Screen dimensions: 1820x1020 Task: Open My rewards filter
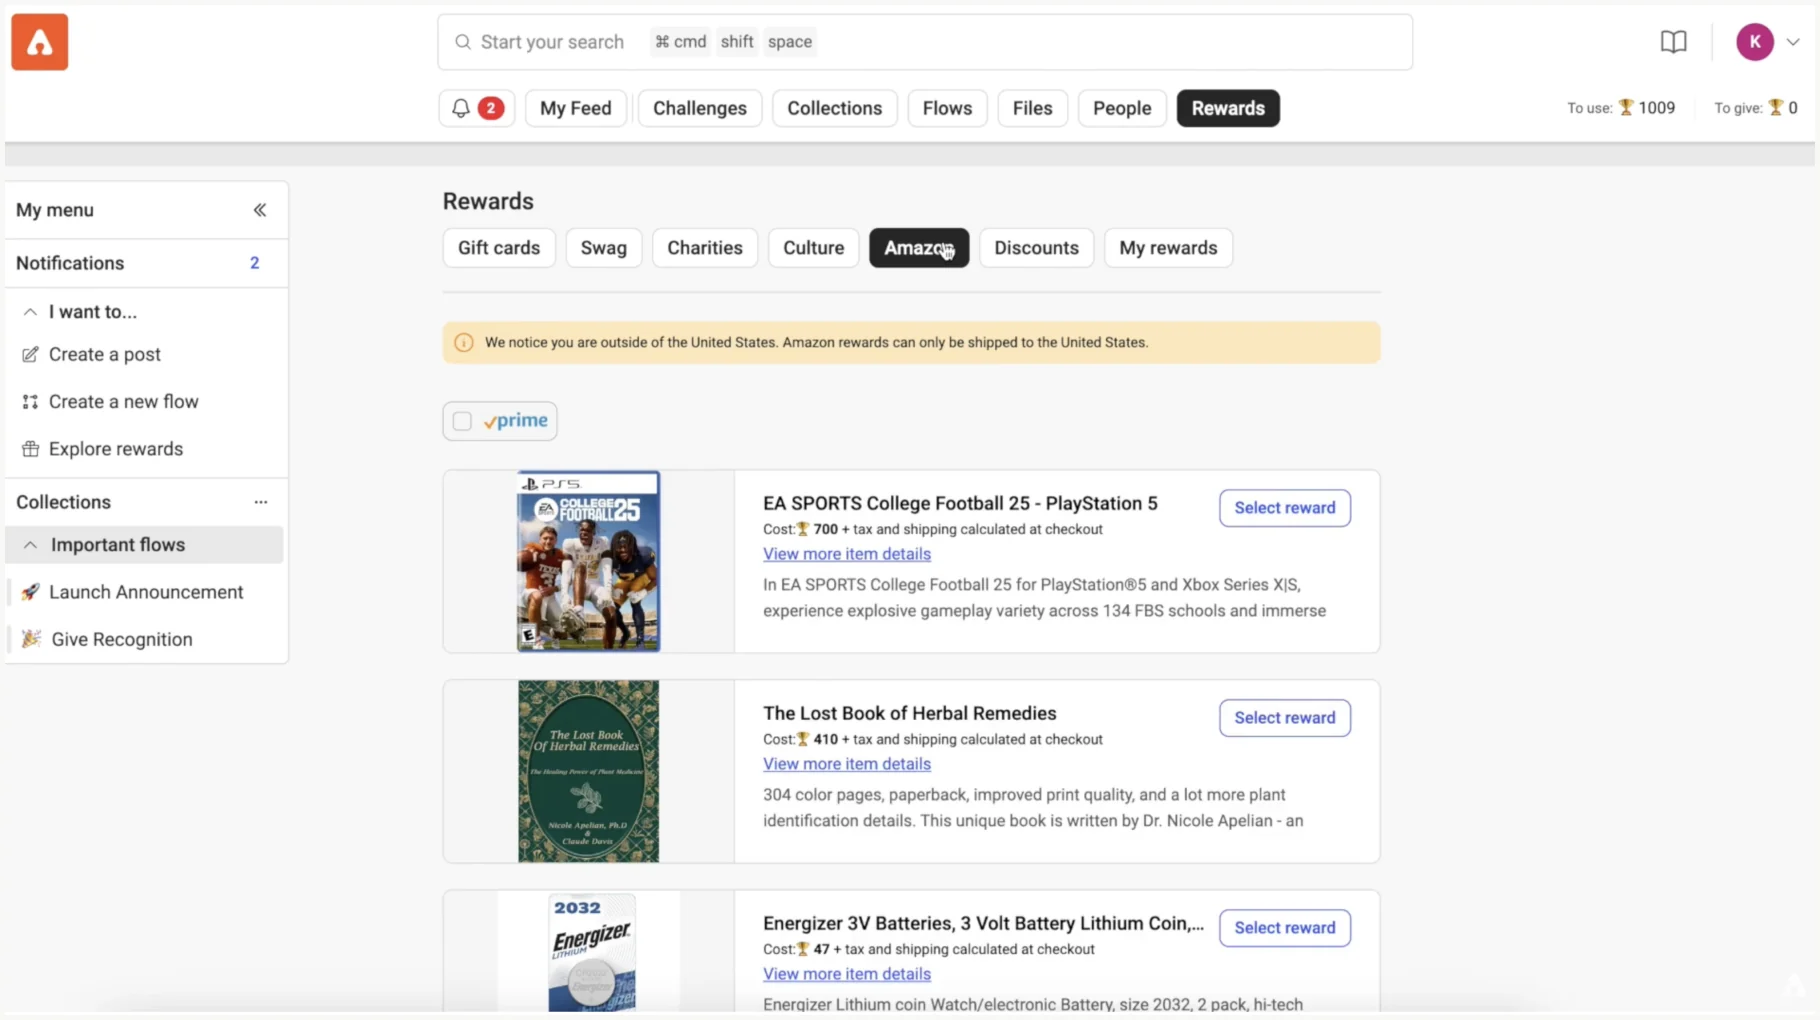pyautogui.click(x=1168, y=248)
